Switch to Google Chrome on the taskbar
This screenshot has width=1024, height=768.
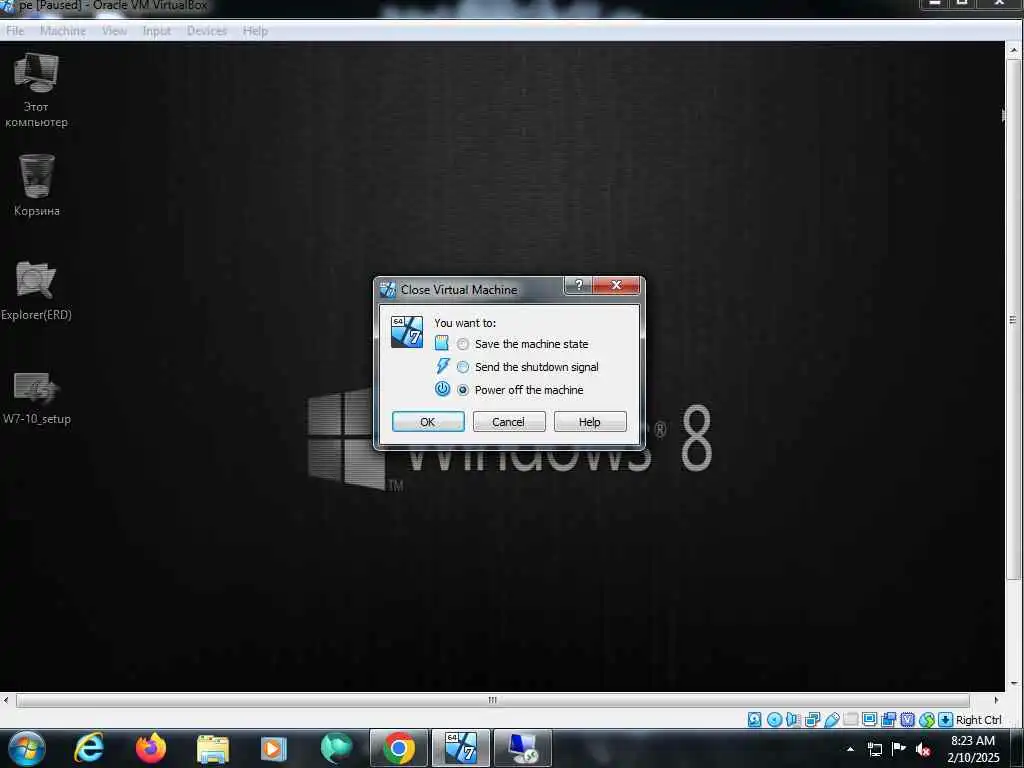(398, 748)
